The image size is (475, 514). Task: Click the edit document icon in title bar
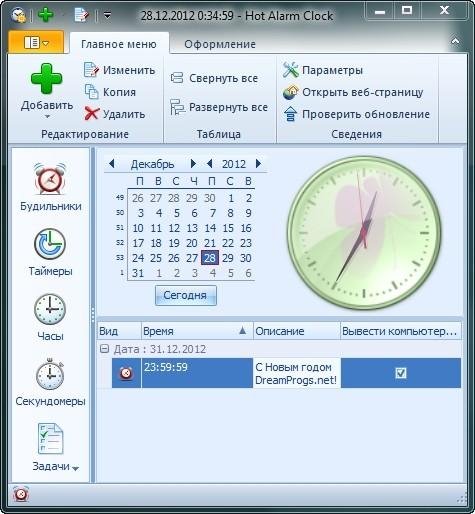pyautogui.click(x=81, y=15)
